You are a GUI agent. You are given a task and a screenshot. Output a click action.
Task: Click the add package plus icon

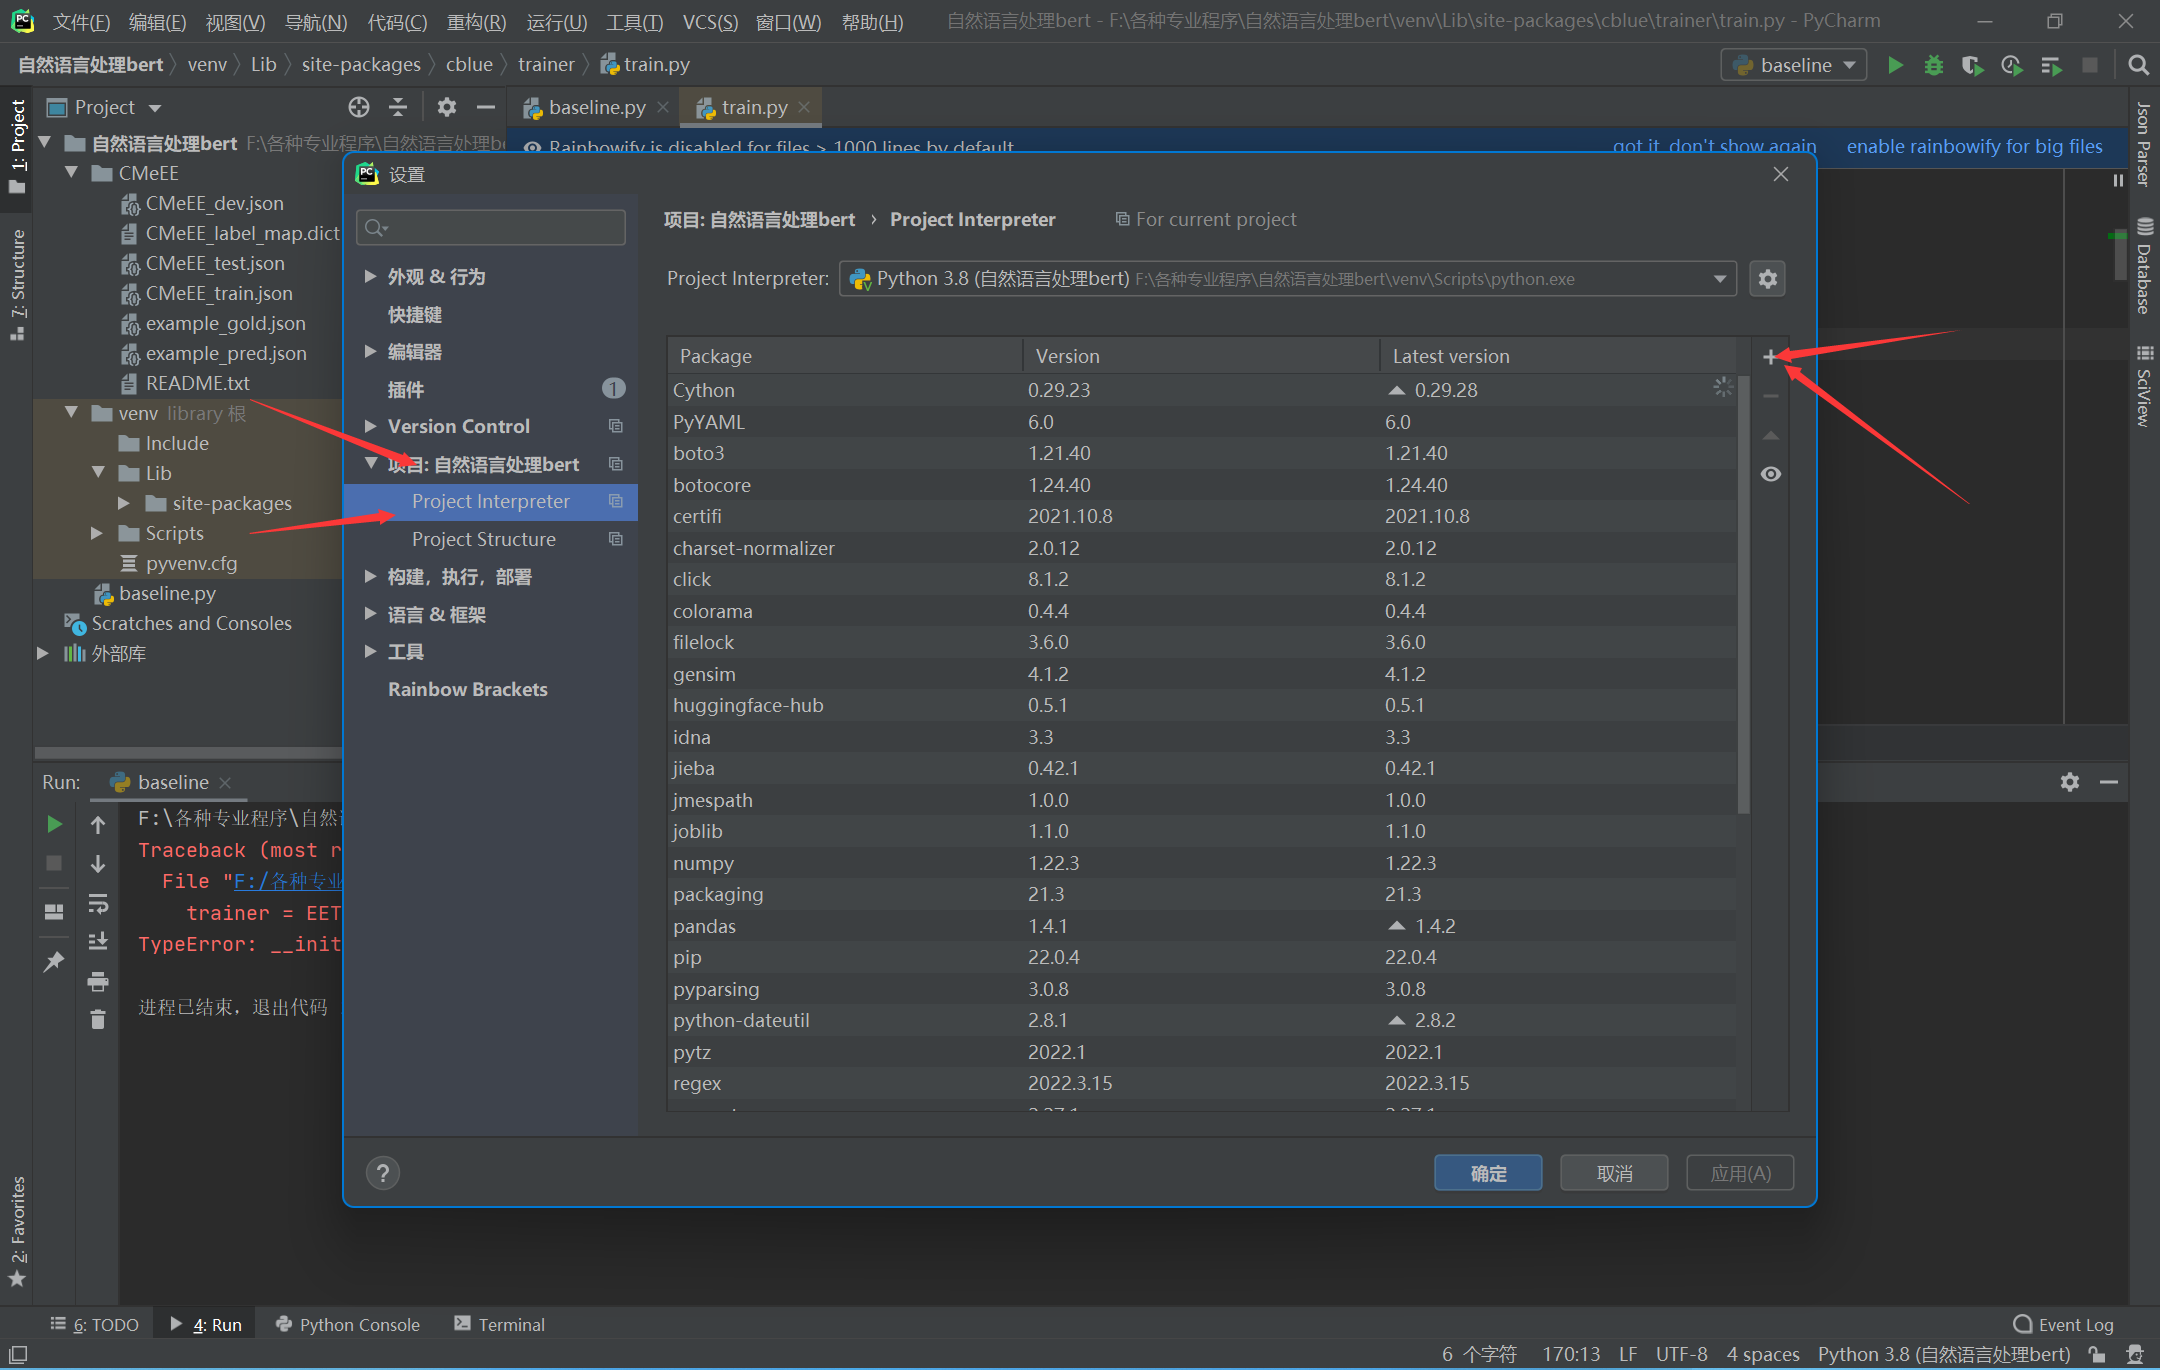click(1769, 357)
